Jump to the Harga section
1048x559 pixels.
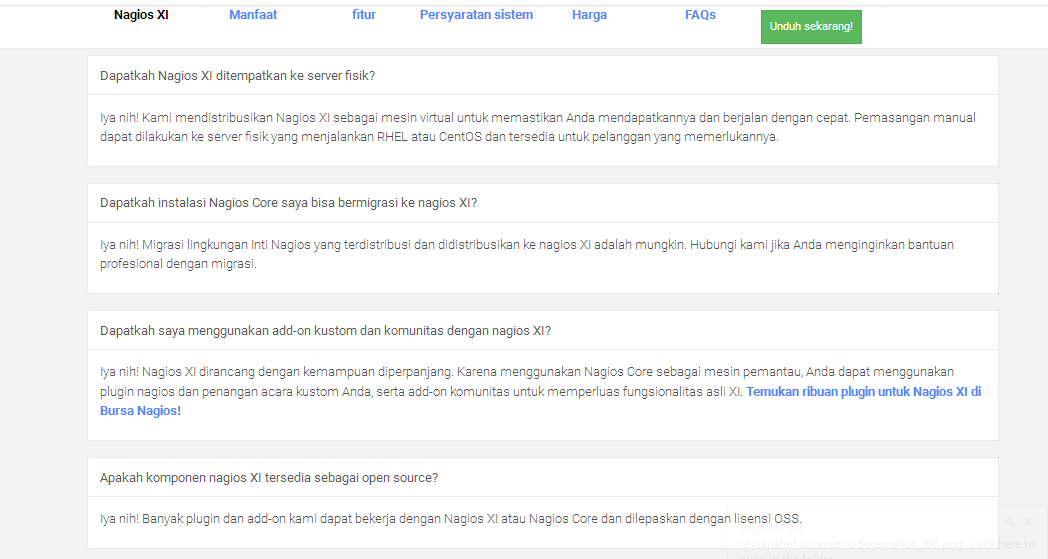pos(589,15)
